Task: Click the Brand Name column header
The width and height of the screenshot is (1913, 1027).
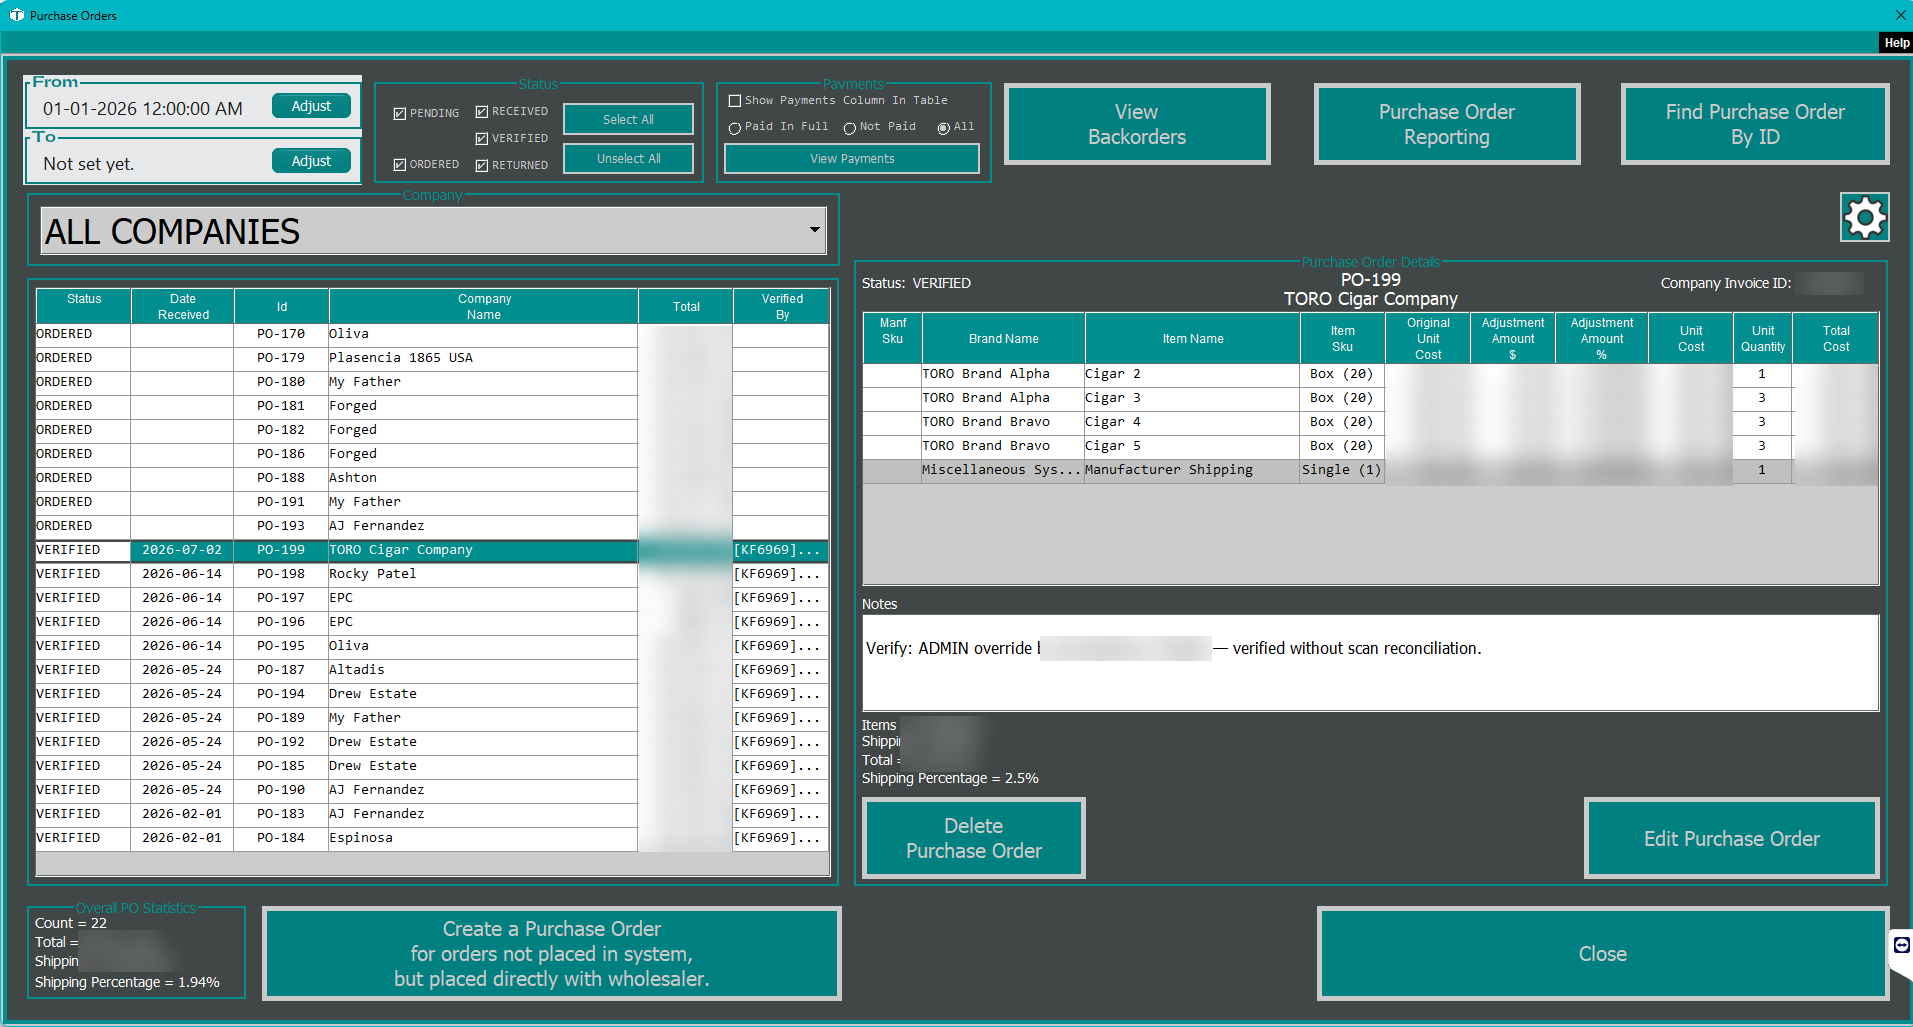Action: point(1003,338)
